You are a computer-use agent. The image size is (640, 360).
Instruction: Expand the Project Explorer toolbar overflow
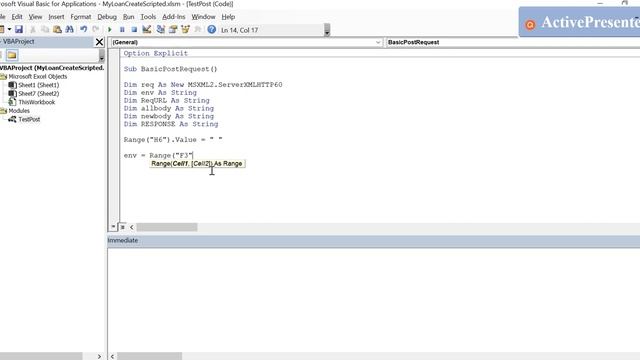point(102,56)
